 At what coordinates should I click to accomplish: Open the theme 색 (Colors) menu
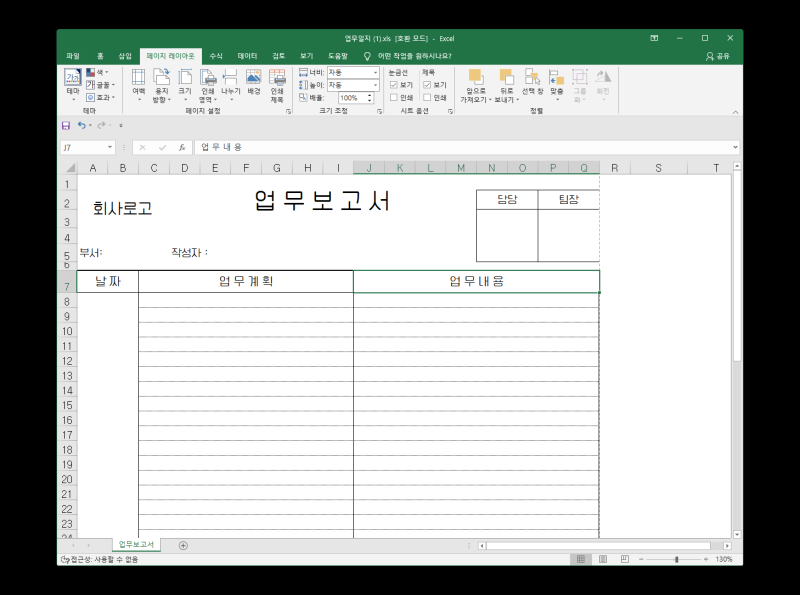tap(97, 72)
